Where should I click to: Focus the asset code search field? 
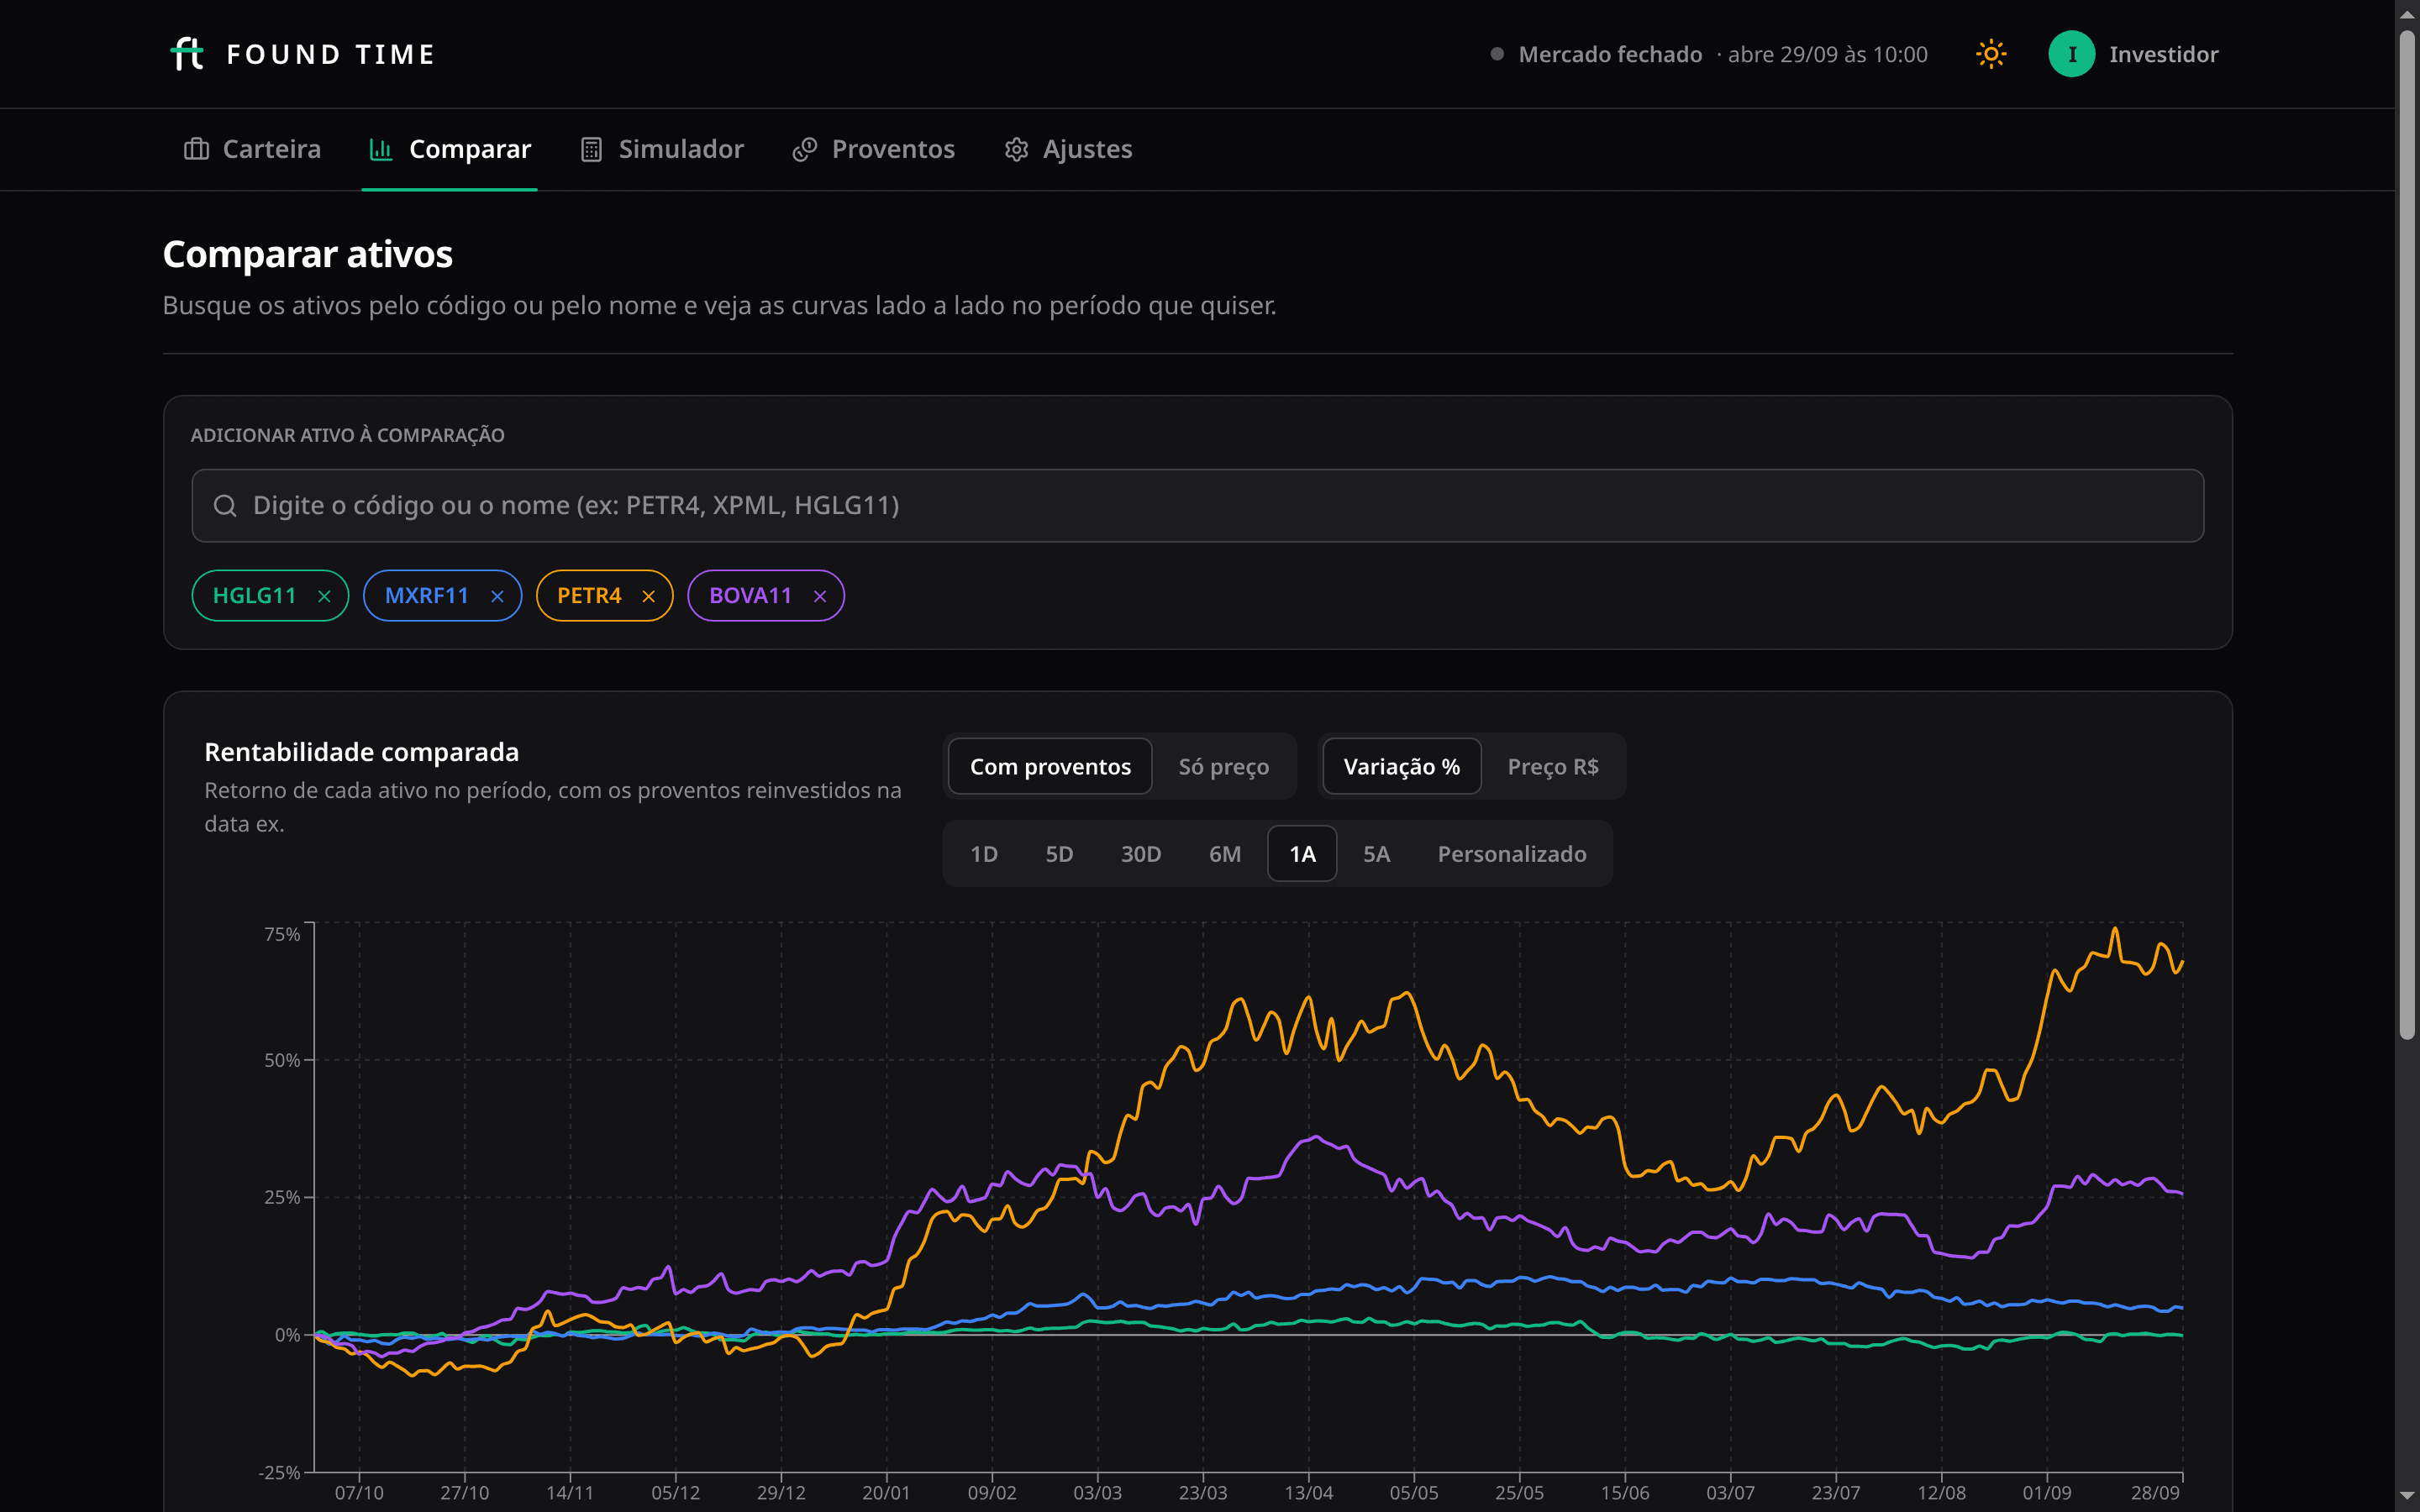click(1197, 506)
